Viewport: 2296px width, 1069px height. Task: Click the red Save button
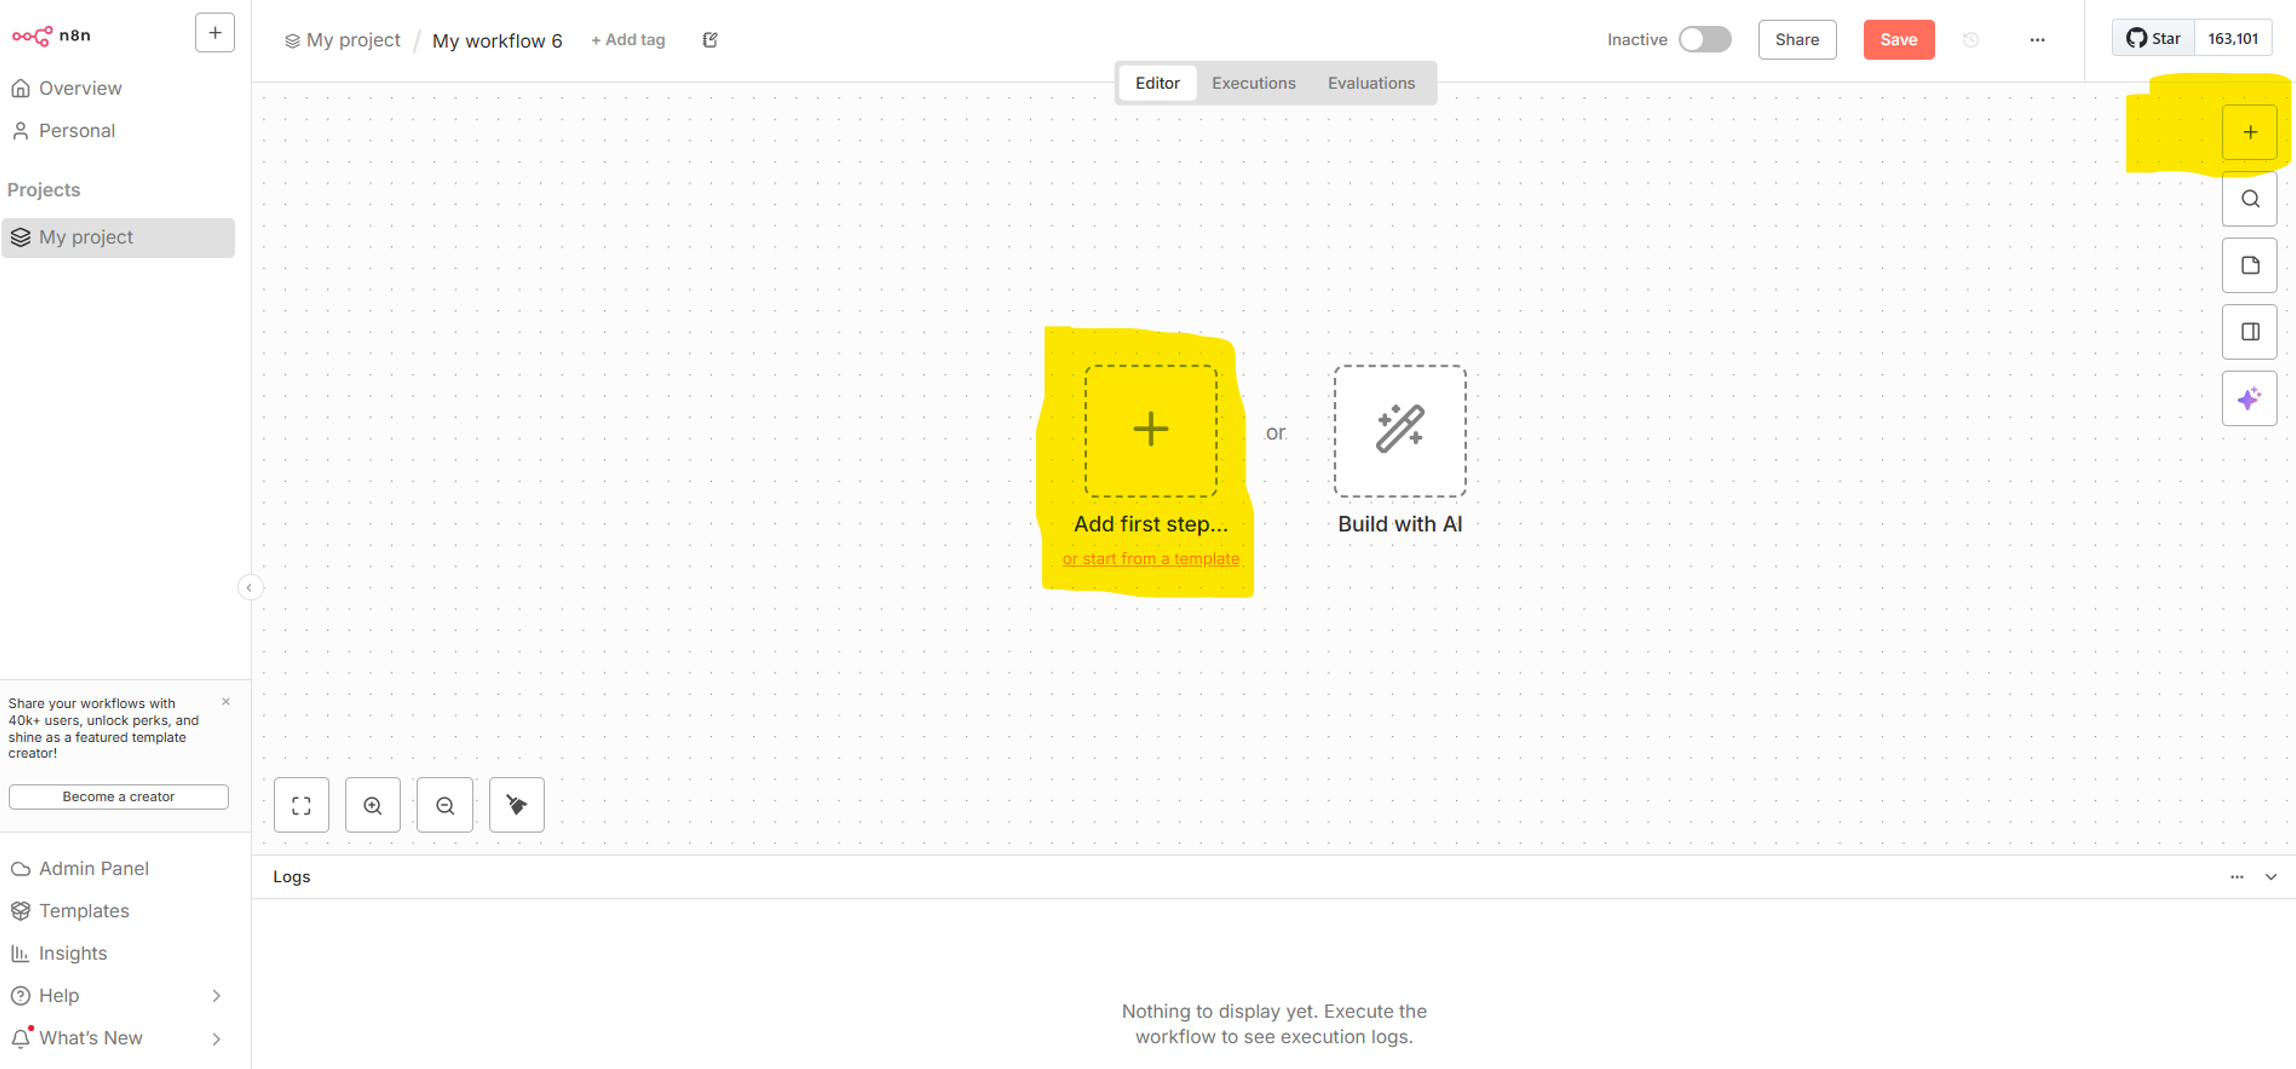(x=1897, y=40)
